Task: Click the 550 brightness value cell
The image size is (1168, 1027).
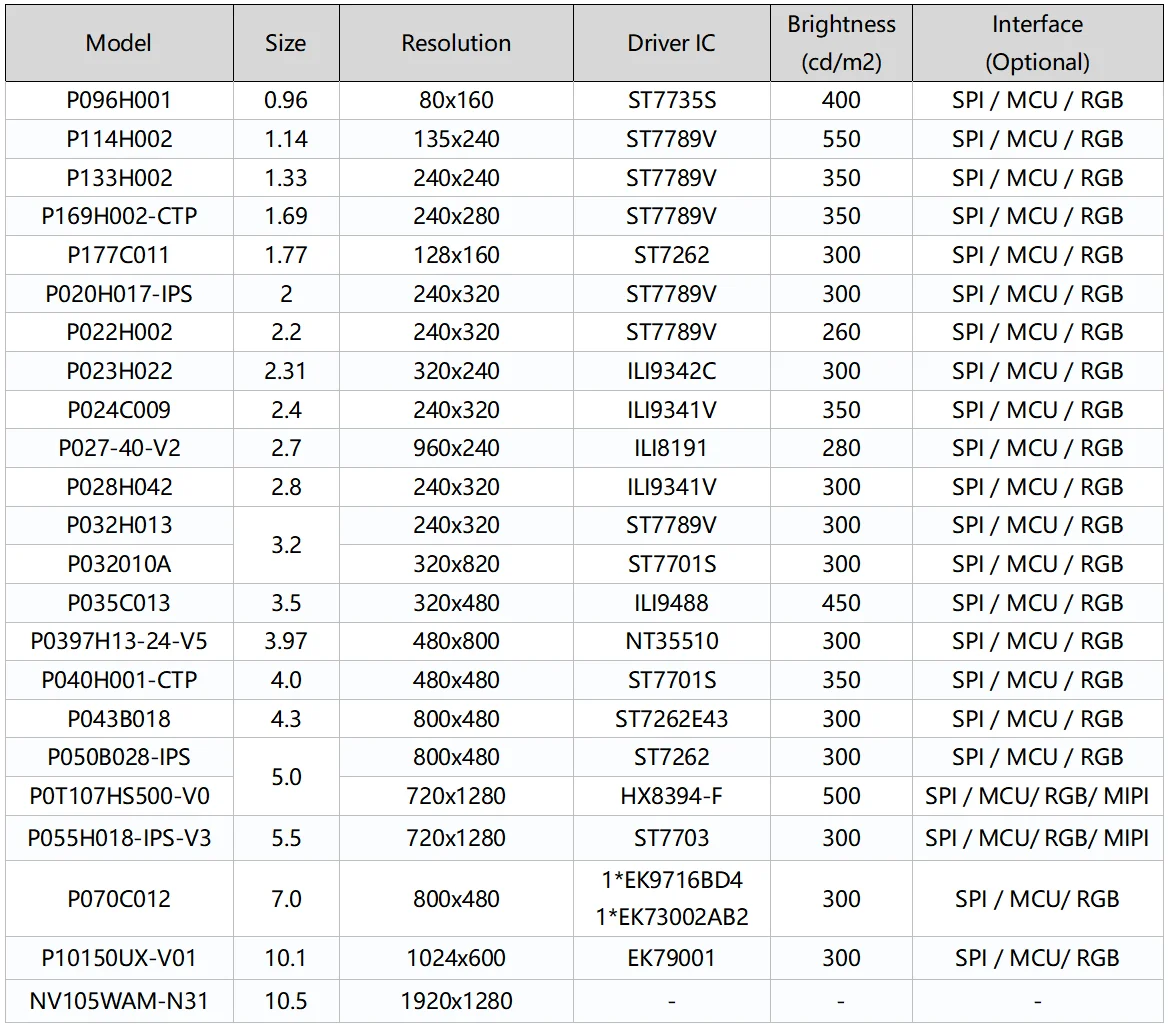Action: (x=841, y=139)
